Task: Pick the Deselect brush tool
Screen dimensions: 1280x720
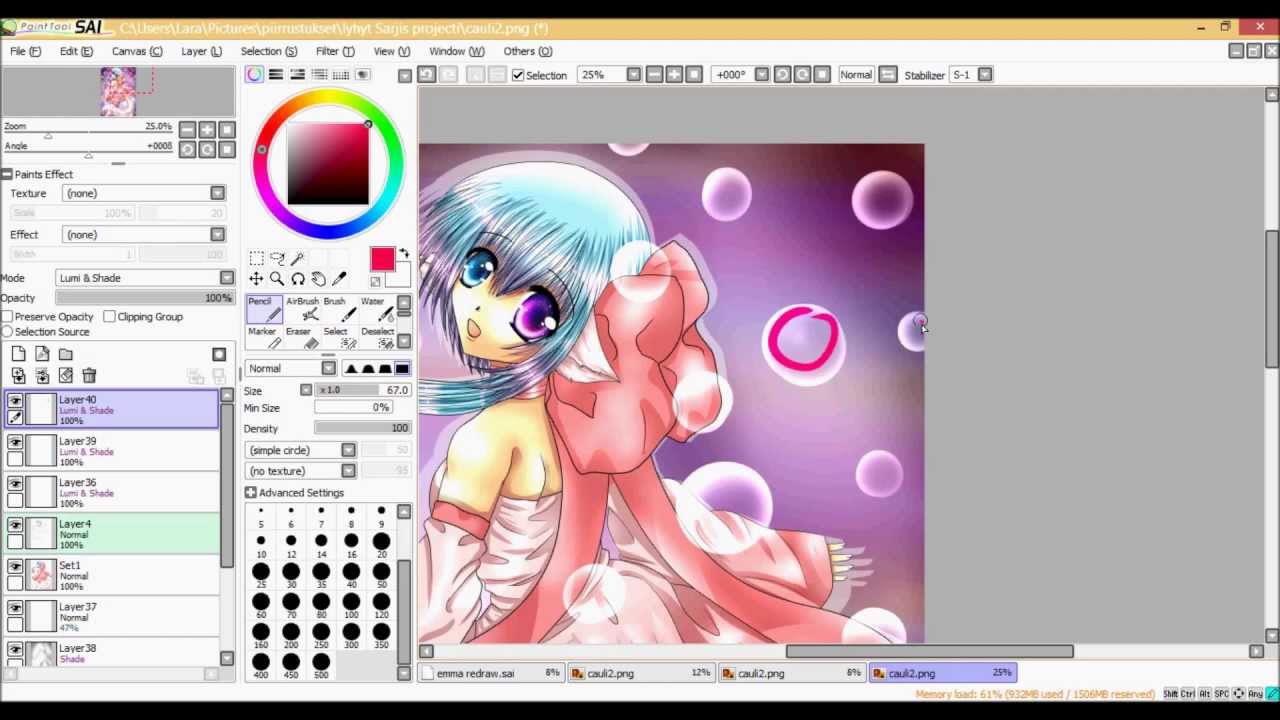Action: coord(376,338)
